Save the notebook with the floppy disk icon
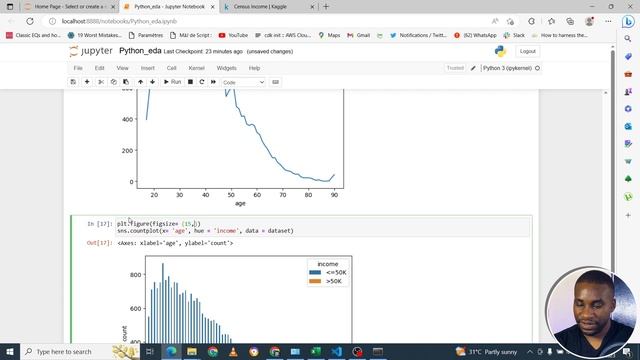The width and height of the screenshot is (640, 360). click(73, 82)
